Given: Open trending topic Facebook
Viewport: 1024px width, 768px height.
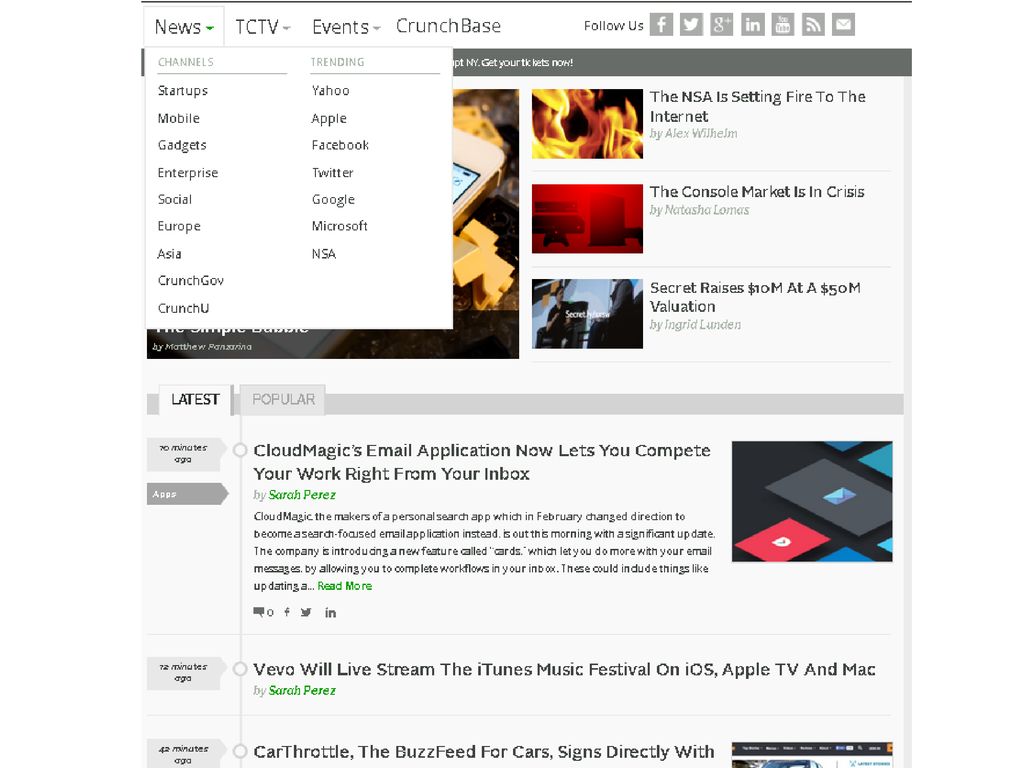Looking at the screenshot, I should (x=340, y=145).
